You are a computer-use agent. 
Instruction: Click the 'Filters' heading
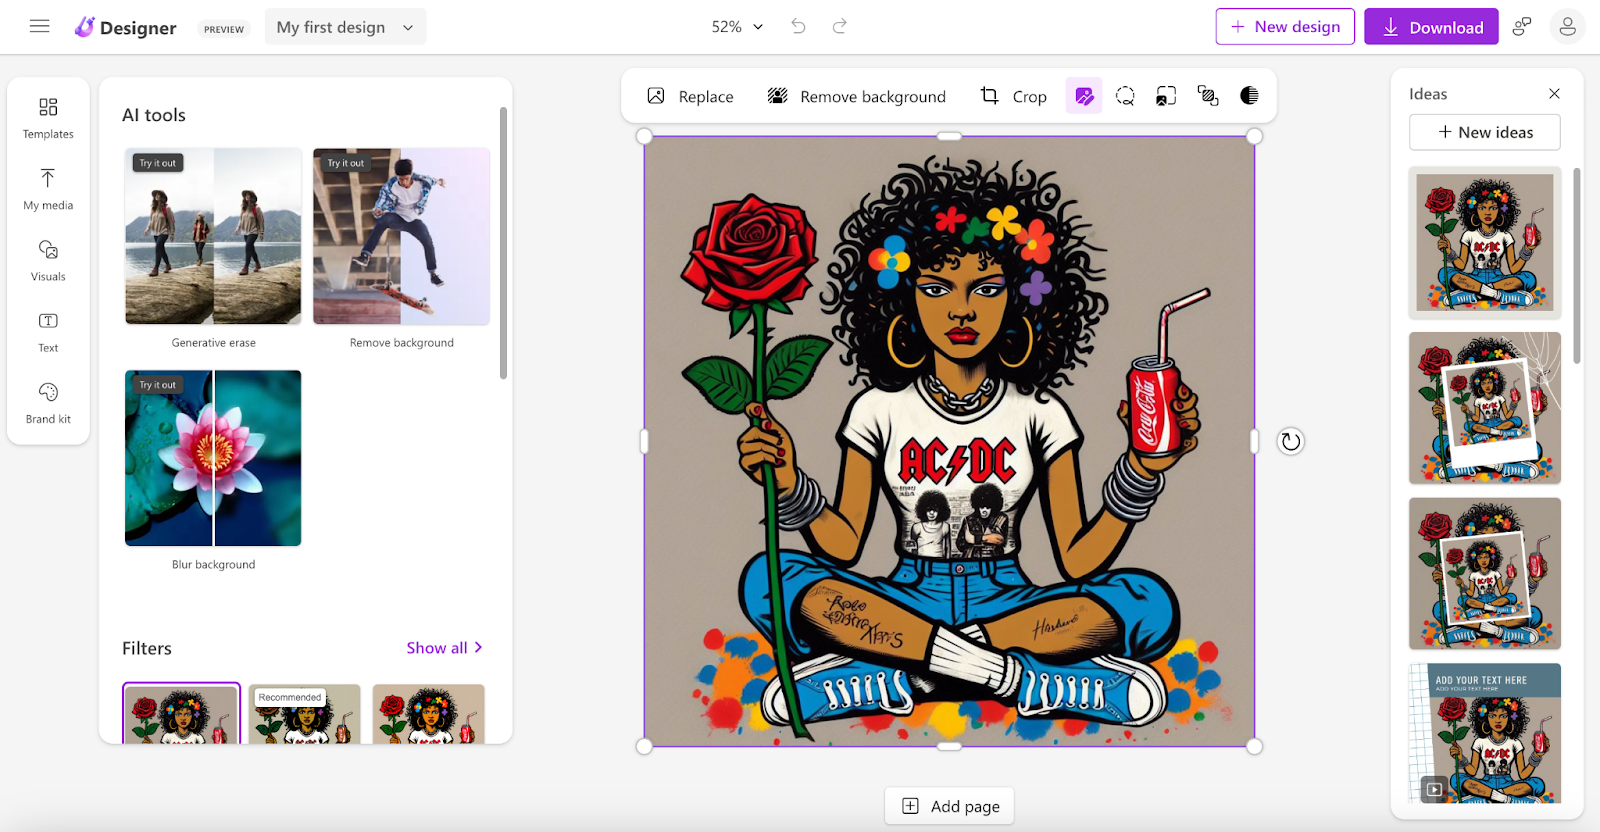click(147, 648)
